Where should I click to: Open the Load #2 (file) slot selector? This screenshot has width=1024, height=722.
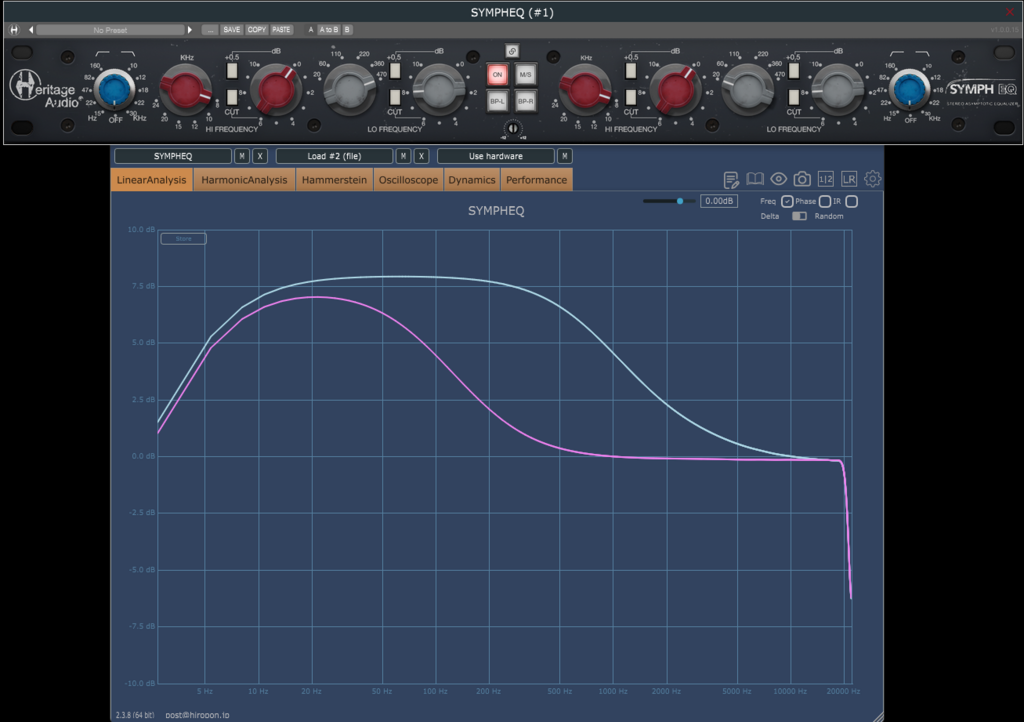point(334,156)
